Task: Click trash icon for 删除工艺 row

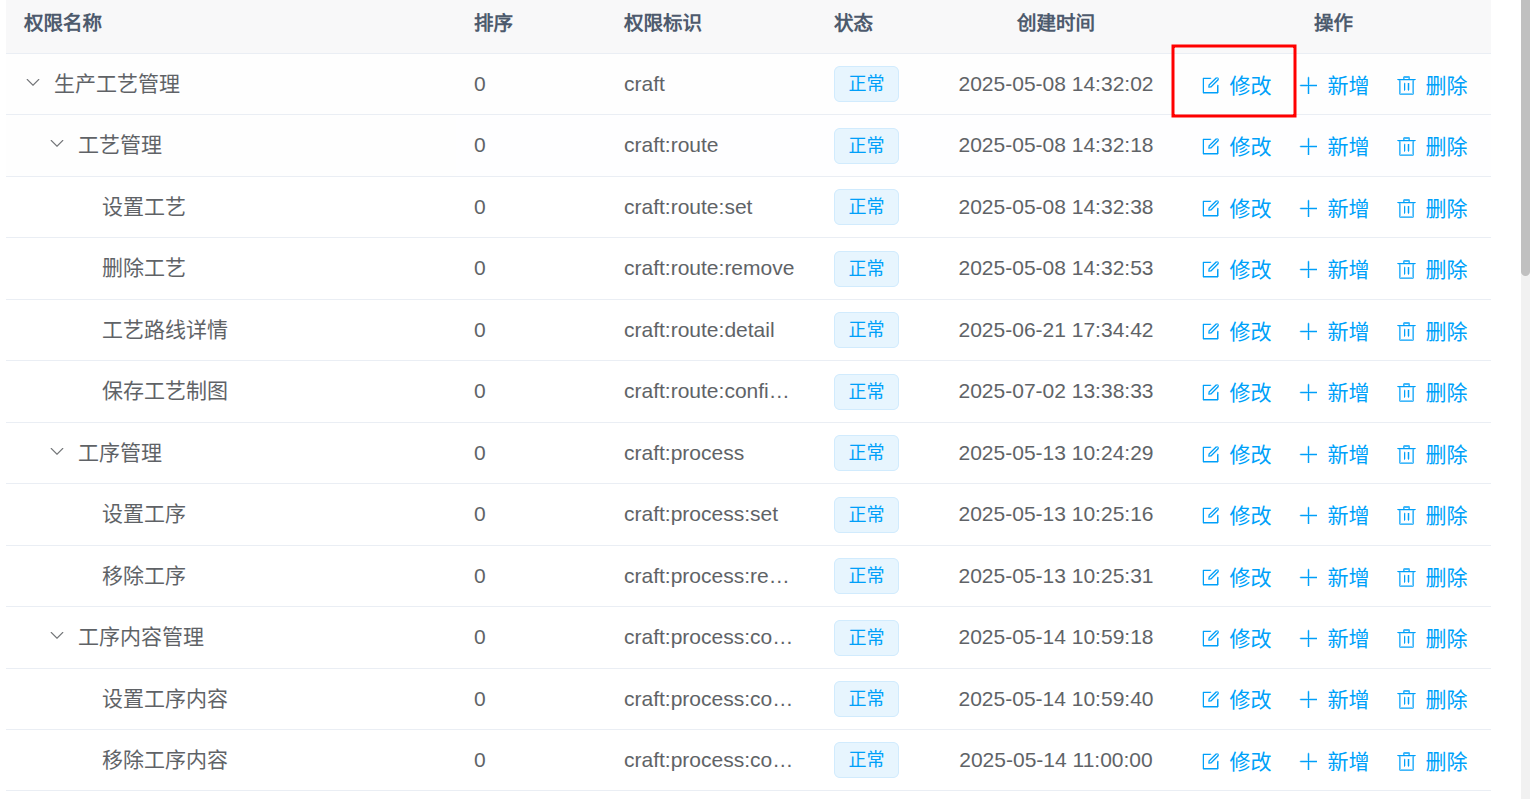Action: [x=1406, y=270]
